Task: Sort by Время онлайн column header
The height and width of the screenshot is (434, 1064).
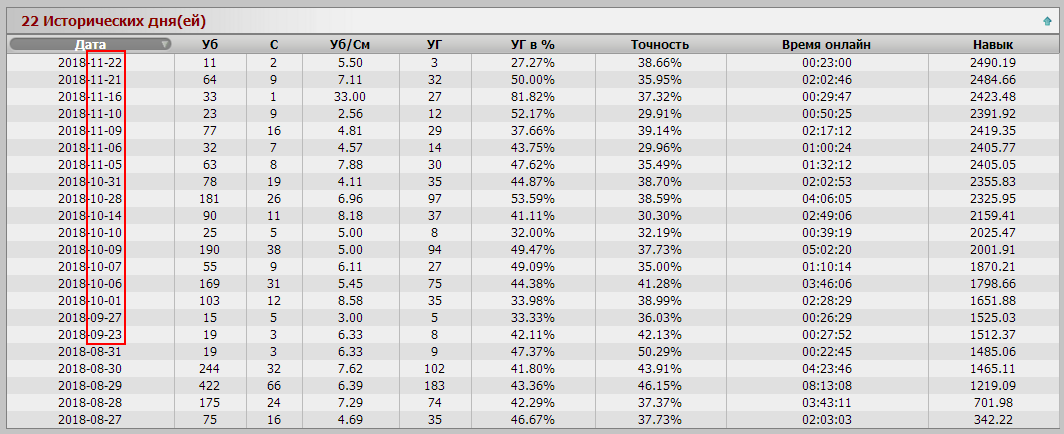Action: click(x=826, y=45)
